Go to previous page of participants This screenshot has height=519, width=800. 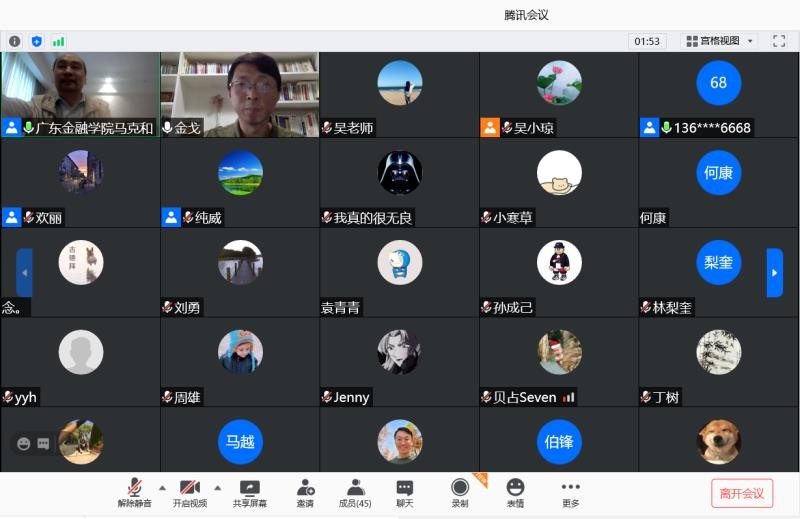click(24, 272)
